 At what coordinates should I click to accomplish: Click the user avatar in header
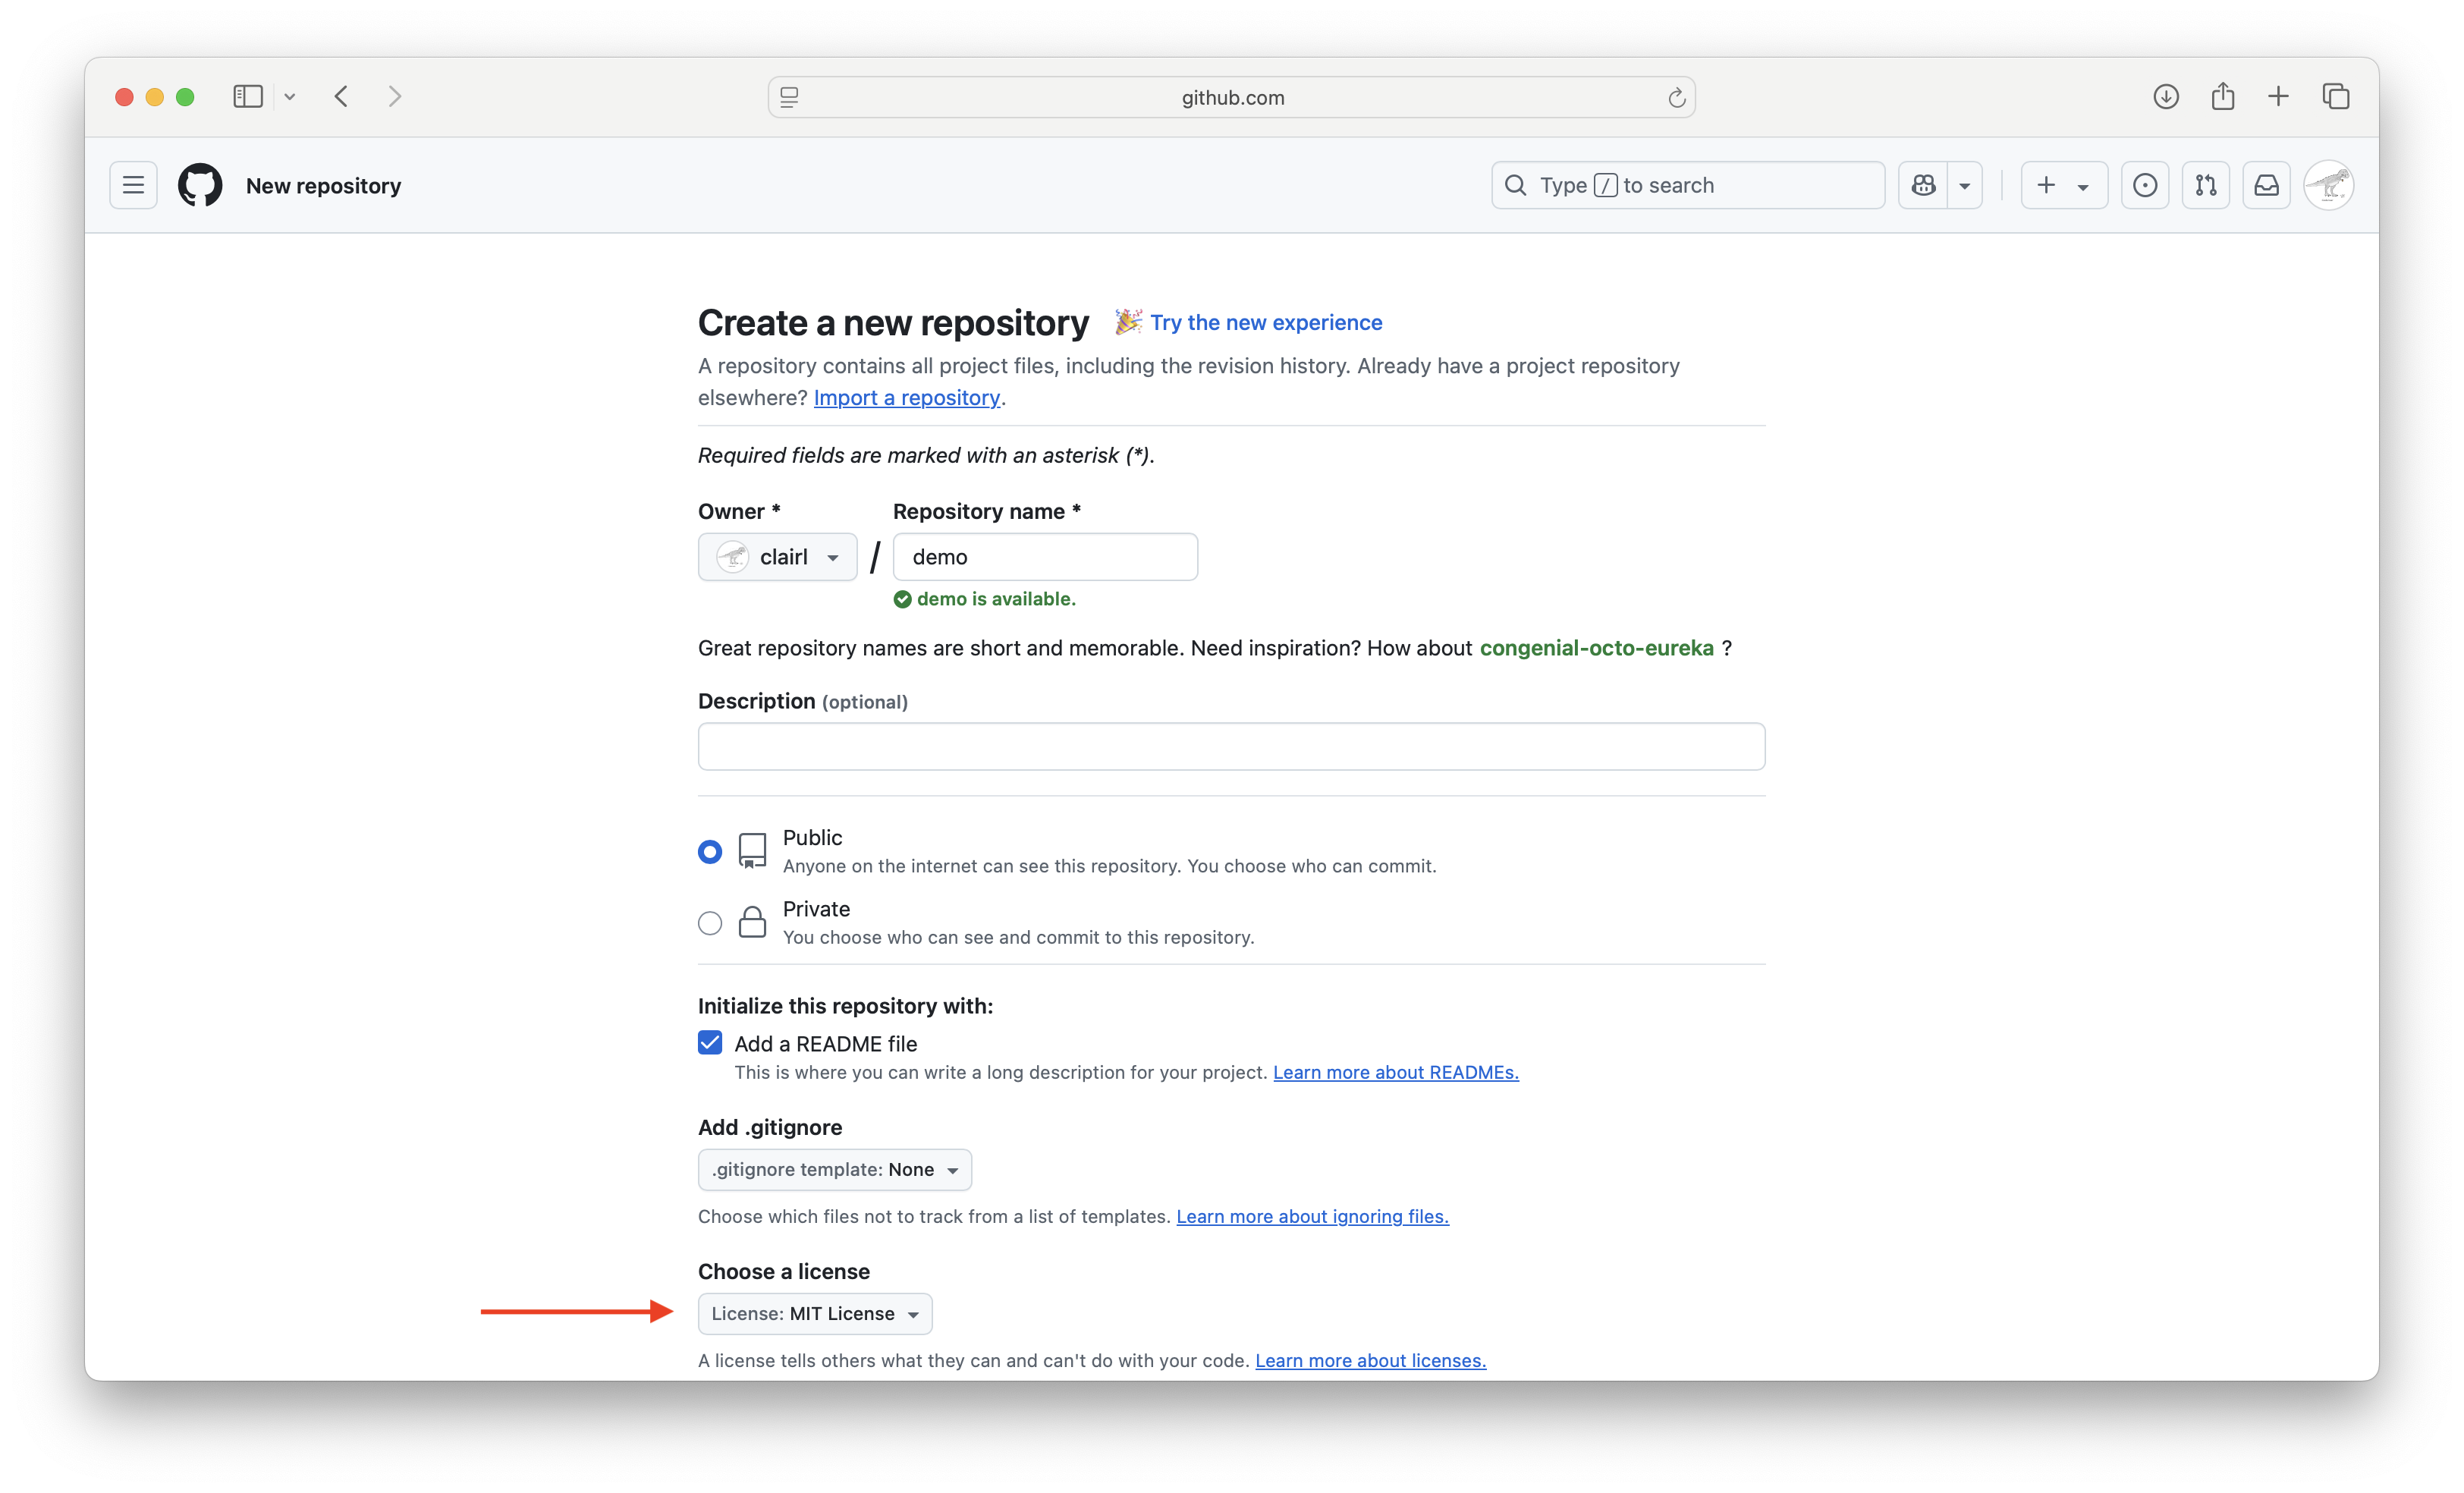2328,185
